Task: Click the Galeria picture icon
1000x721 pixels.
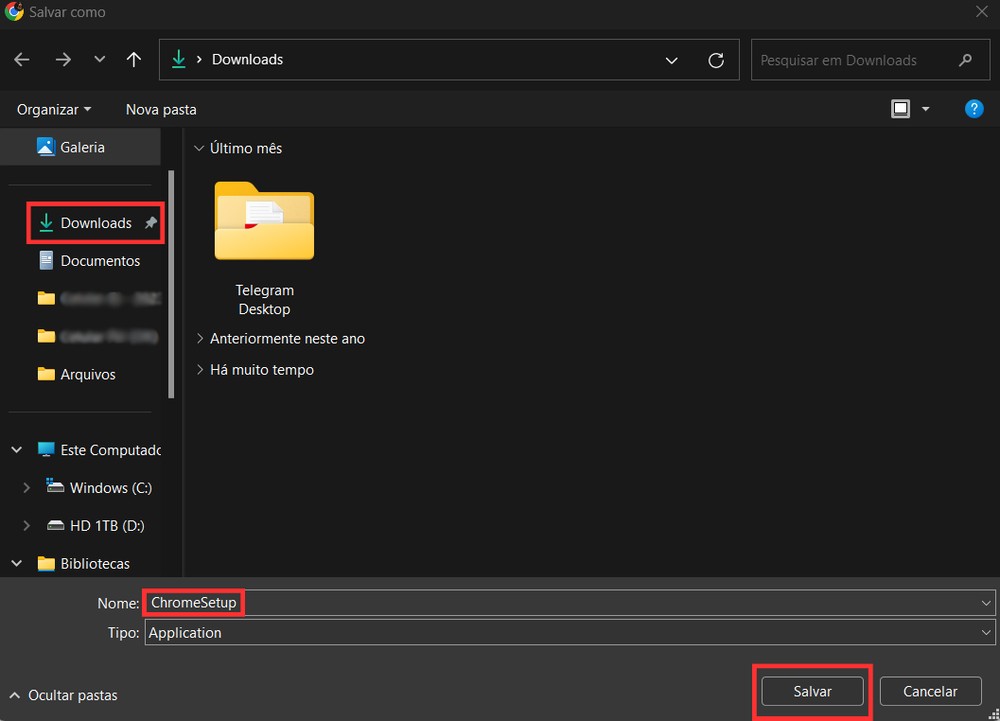Action: click(x=46, y=147)
